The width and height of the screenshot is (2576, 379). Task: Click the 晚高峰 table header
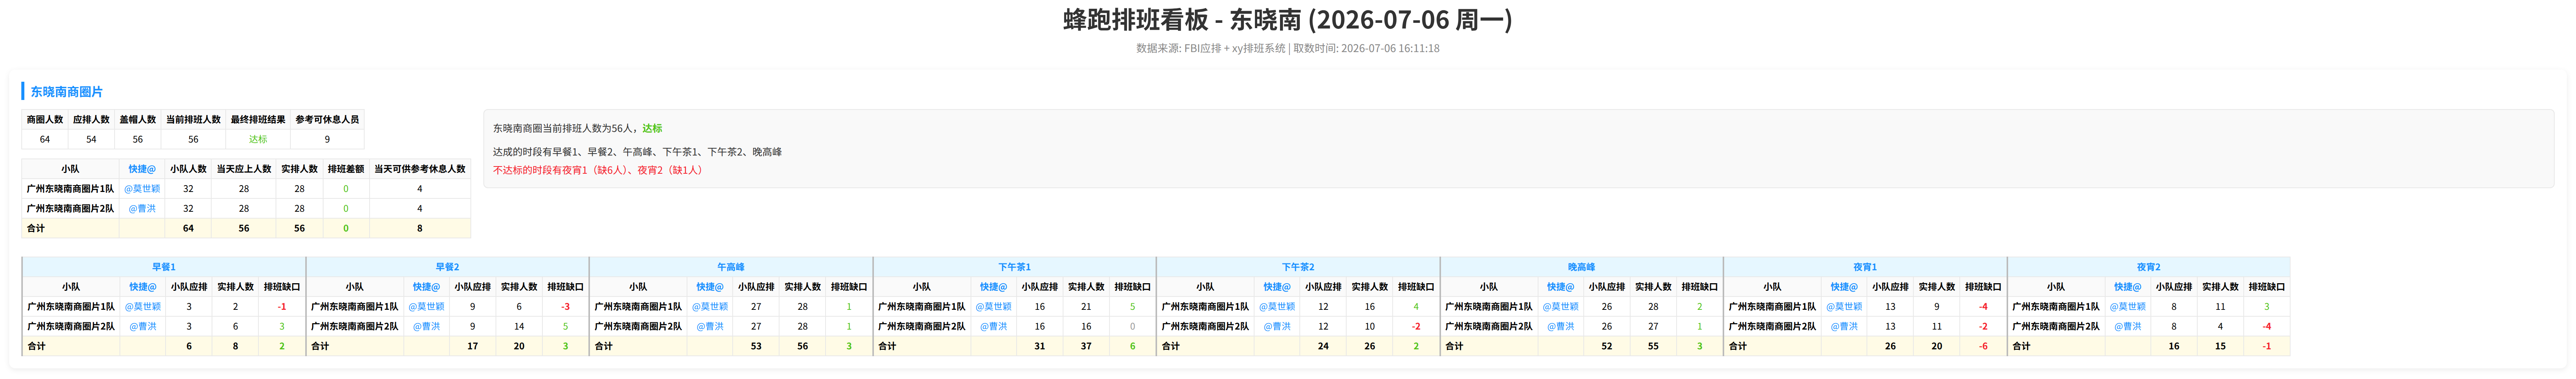coord(1581,267)
